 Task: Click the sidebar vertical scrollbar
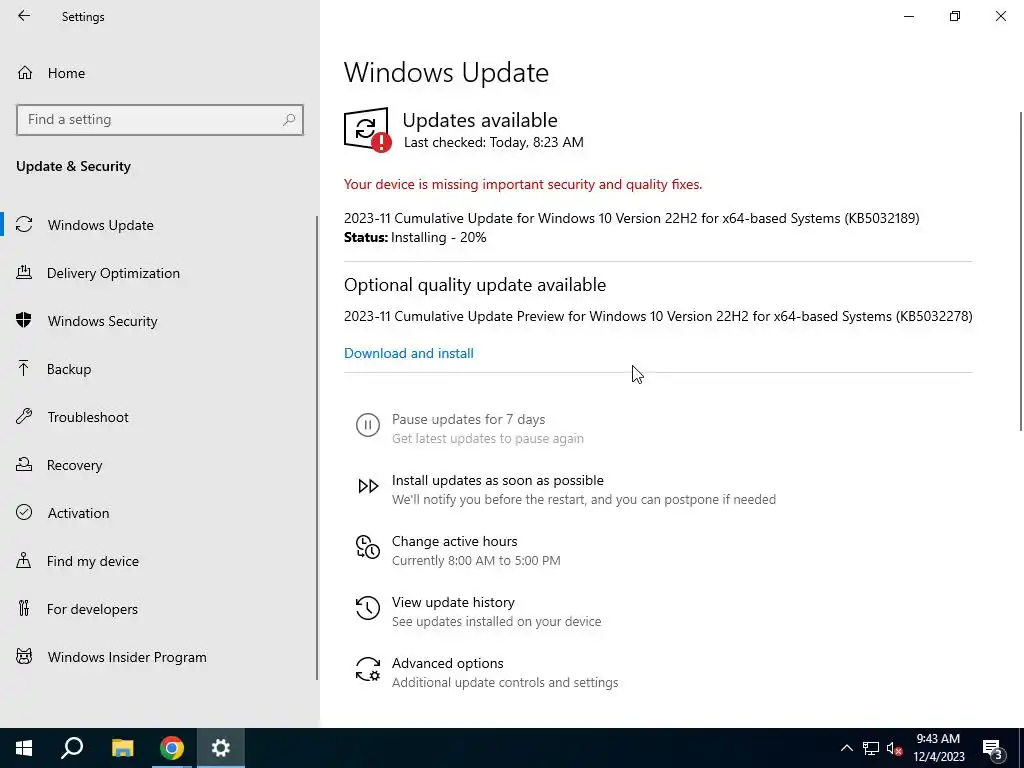(x=317, y=448)
